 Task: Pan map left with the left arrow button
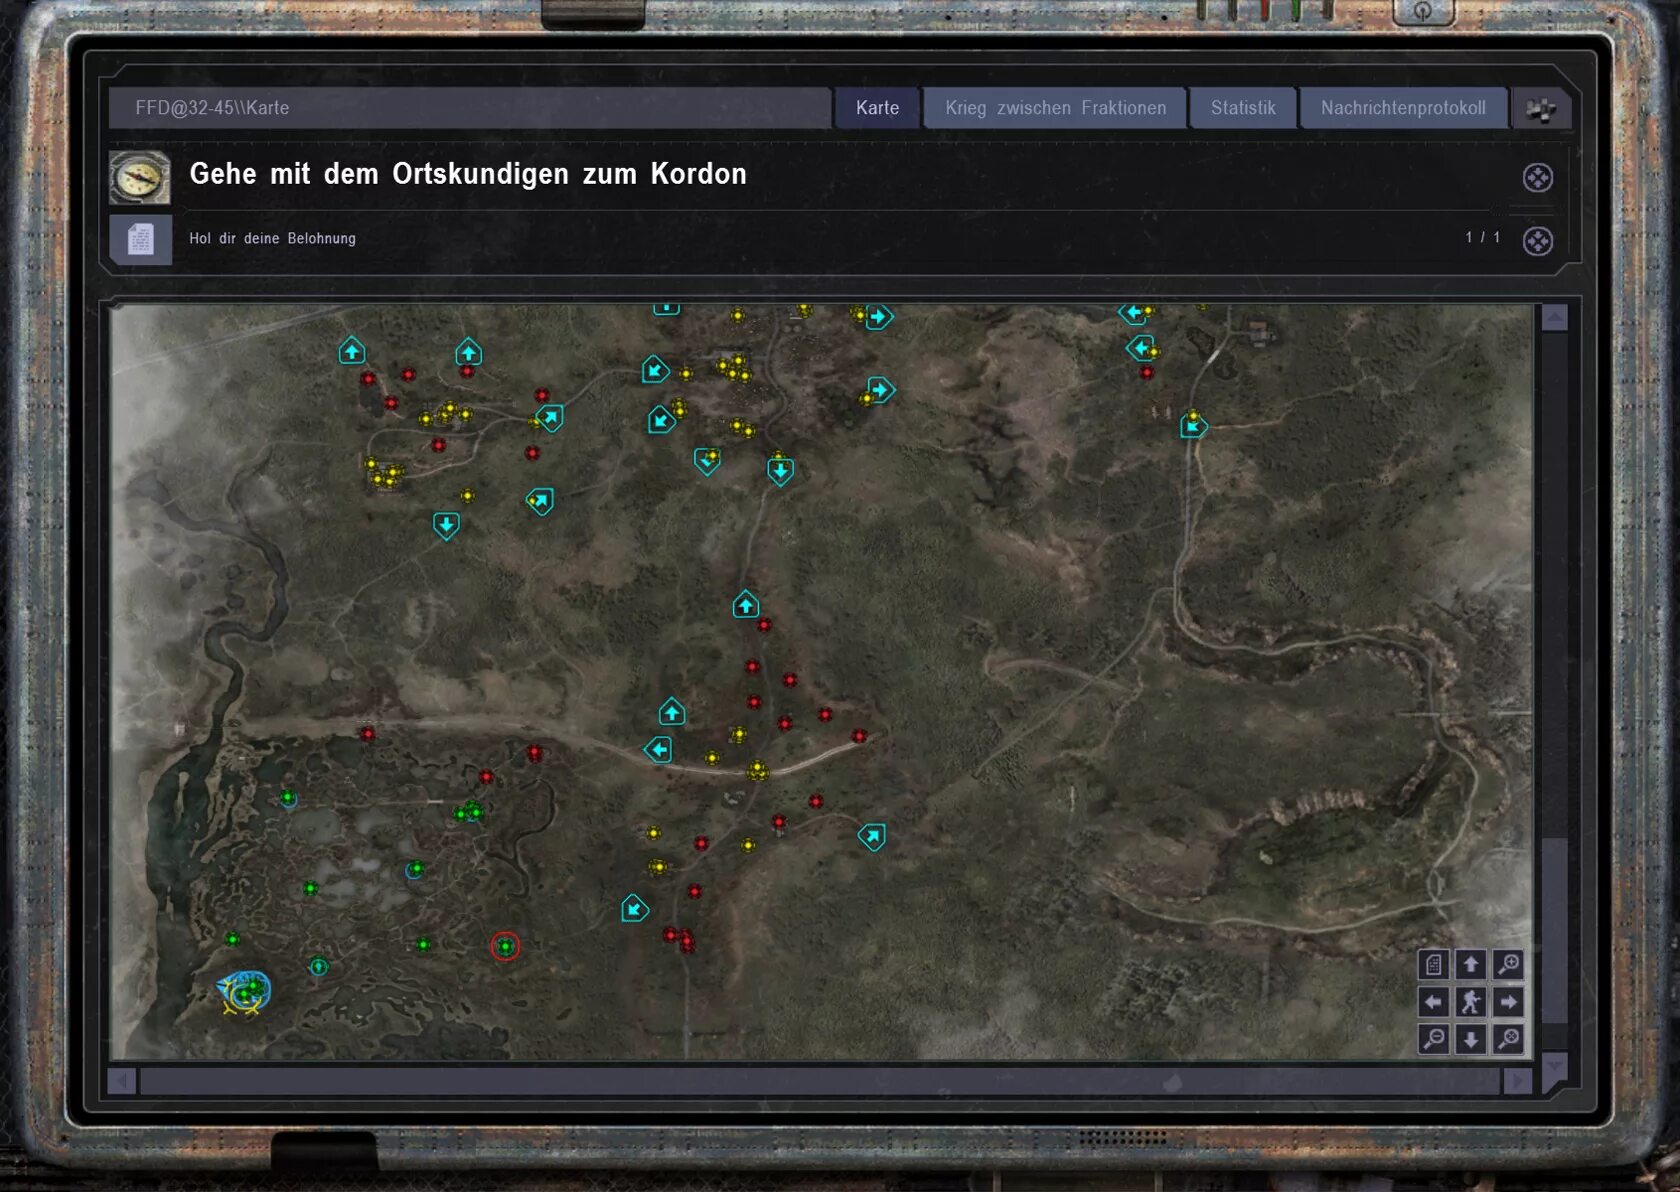(x=1433, y=1002)
